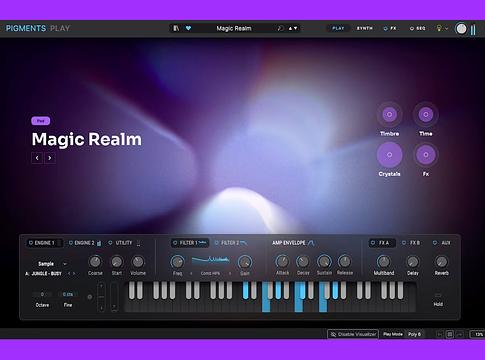485x360 pixels.
Task: Click the Multiband FX knob
Action: click(384, 262)
